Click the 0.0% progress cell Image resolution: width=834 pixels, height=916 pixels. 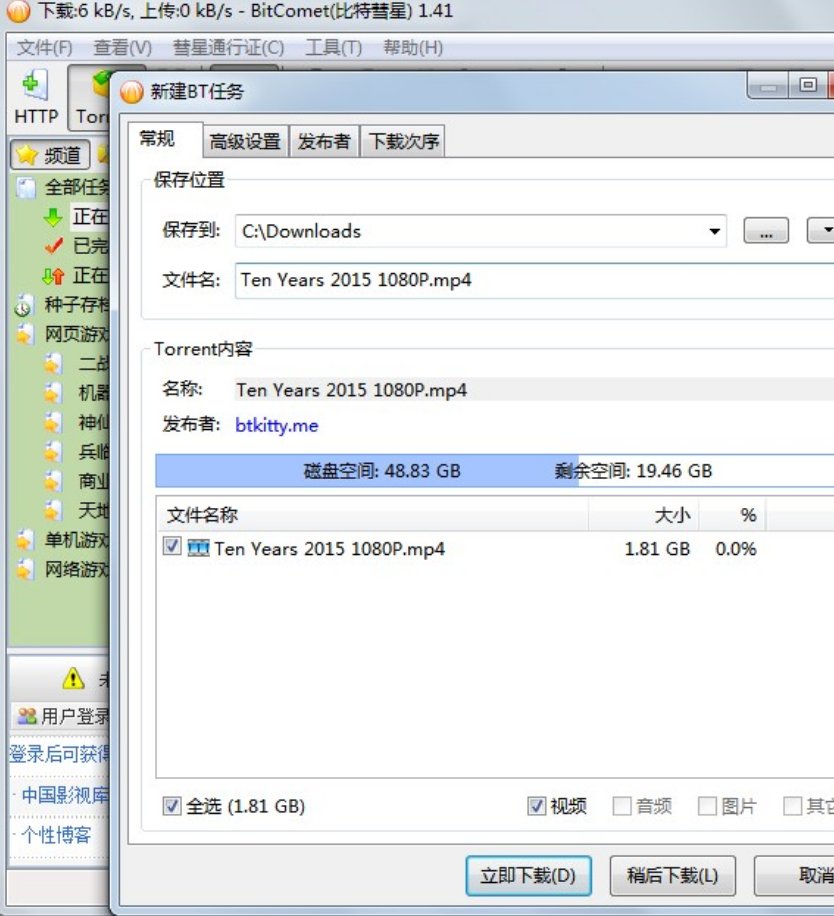(736, 549)
